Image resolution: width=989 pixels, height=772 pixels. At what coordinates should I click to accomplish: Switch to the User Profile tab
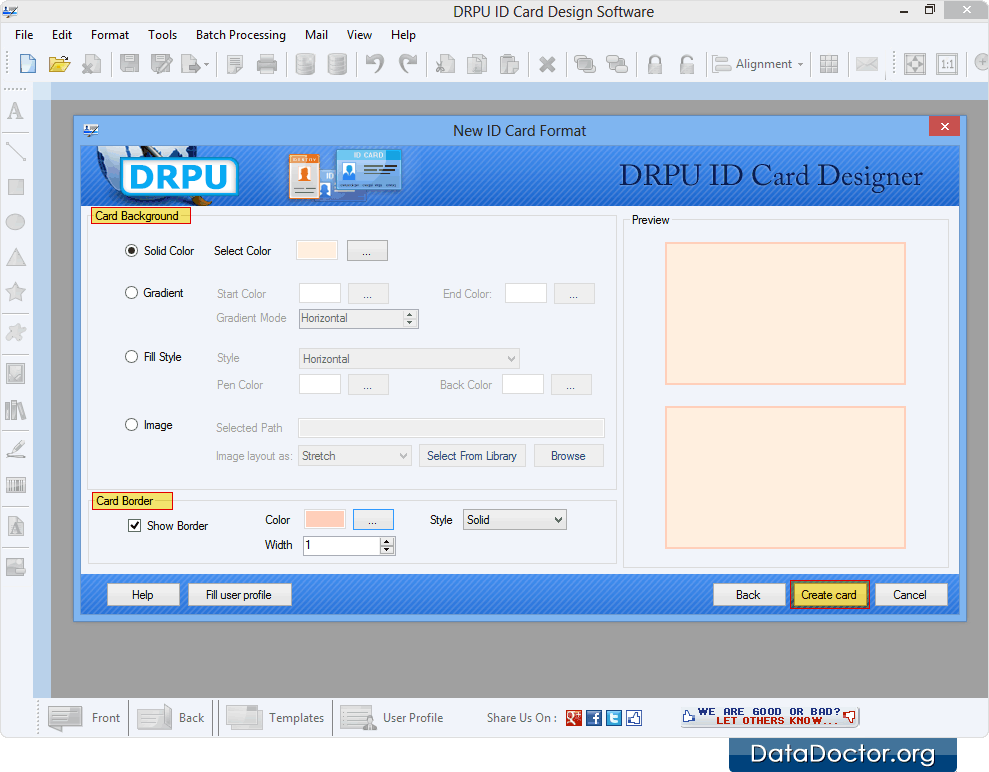pos(392,718)
